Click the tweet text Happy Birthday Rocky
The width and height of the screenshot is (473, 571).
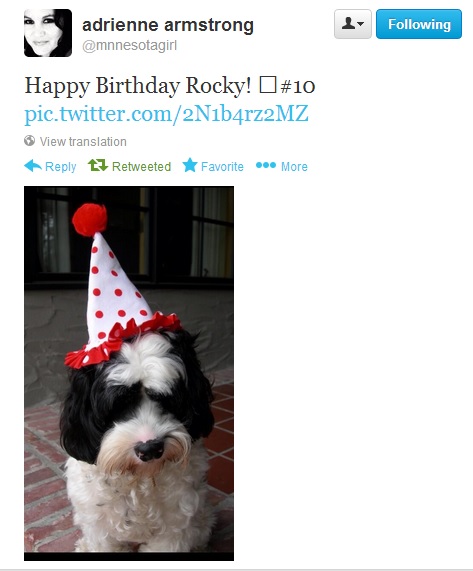(x=138, y=86)
